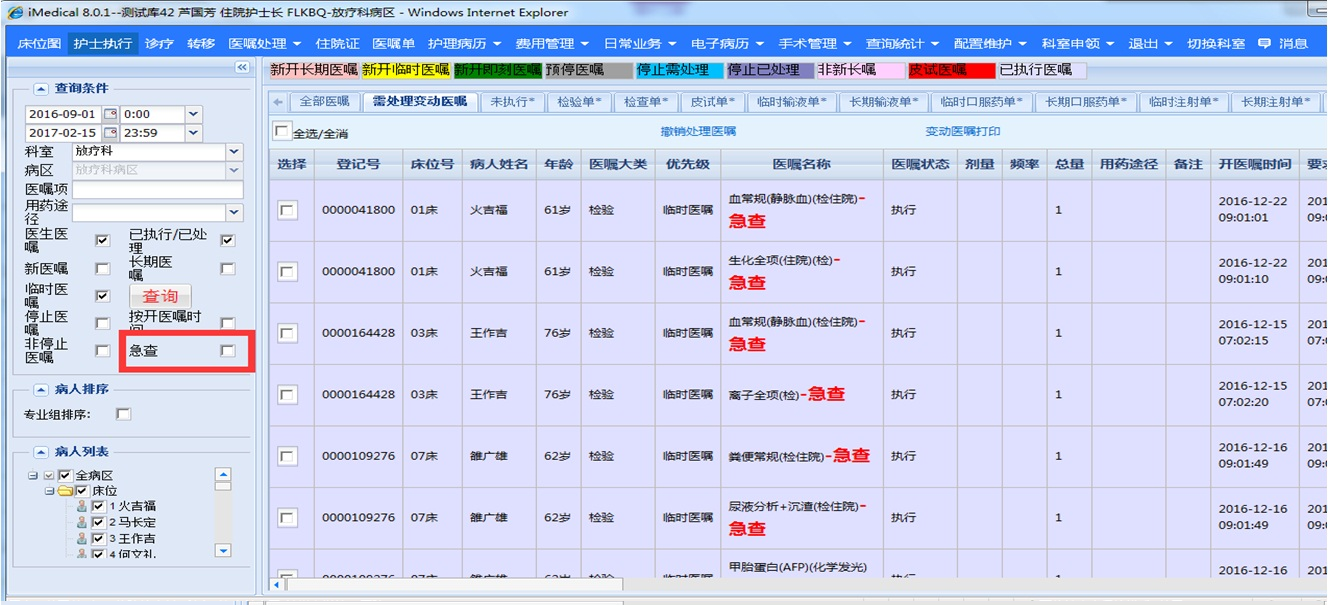Viewport: 1328px width, 605px height.
Task: Open the 医嘱处理 menu
Action: (x=264, y=44)
